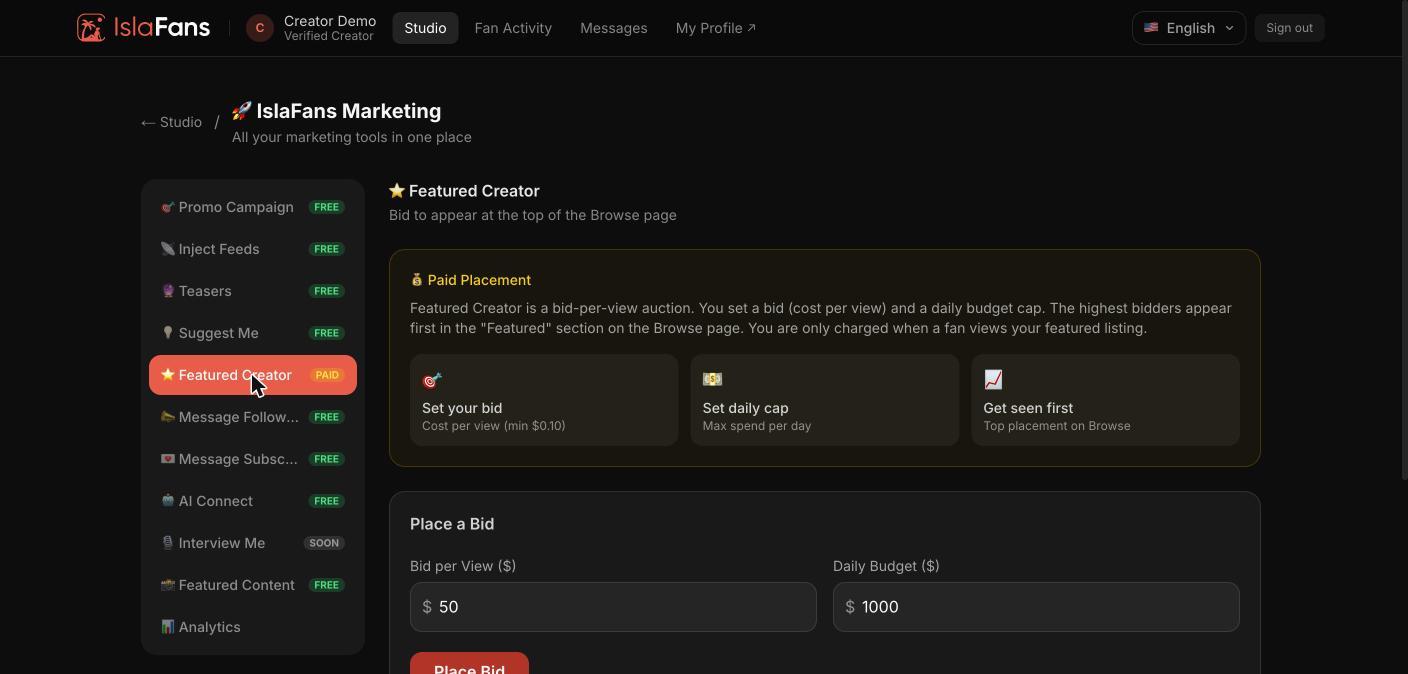Select Featured Content in the sidebar
This screenshot has height=674, width=1408.
(x=253, y=585)
